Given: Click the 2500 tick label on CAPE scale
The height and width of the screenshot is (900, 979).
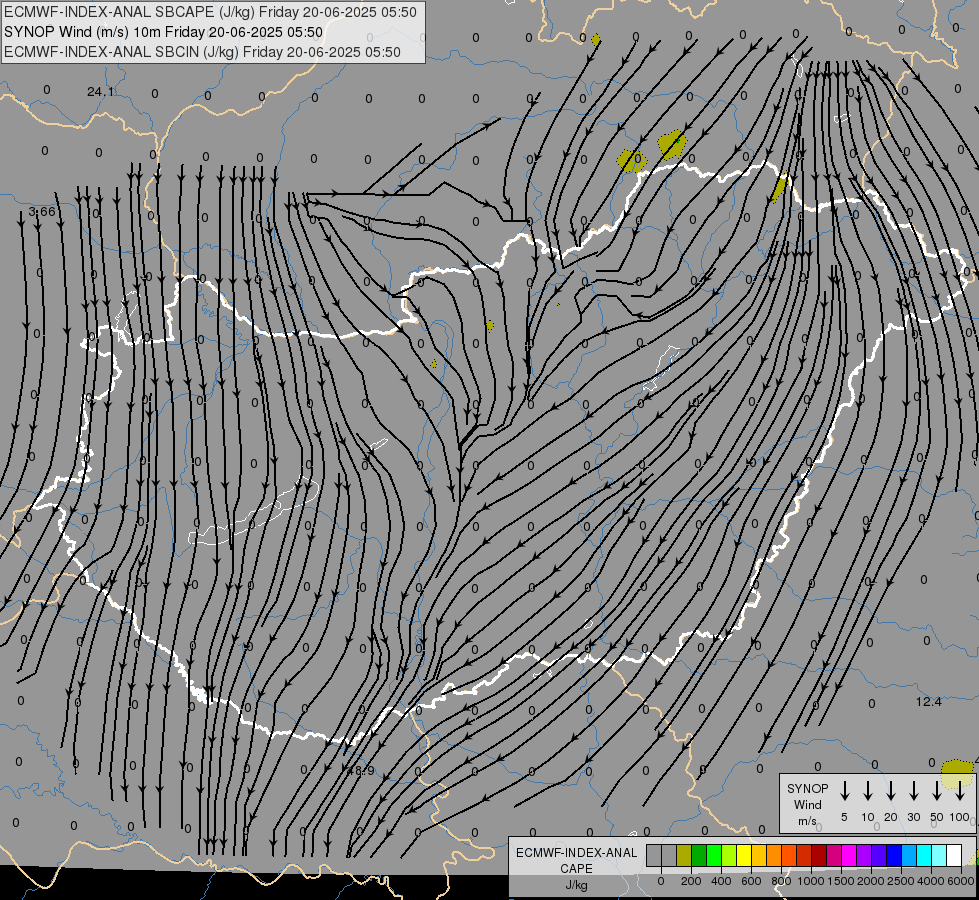Looking at the screenshot, I should point(900,881).
